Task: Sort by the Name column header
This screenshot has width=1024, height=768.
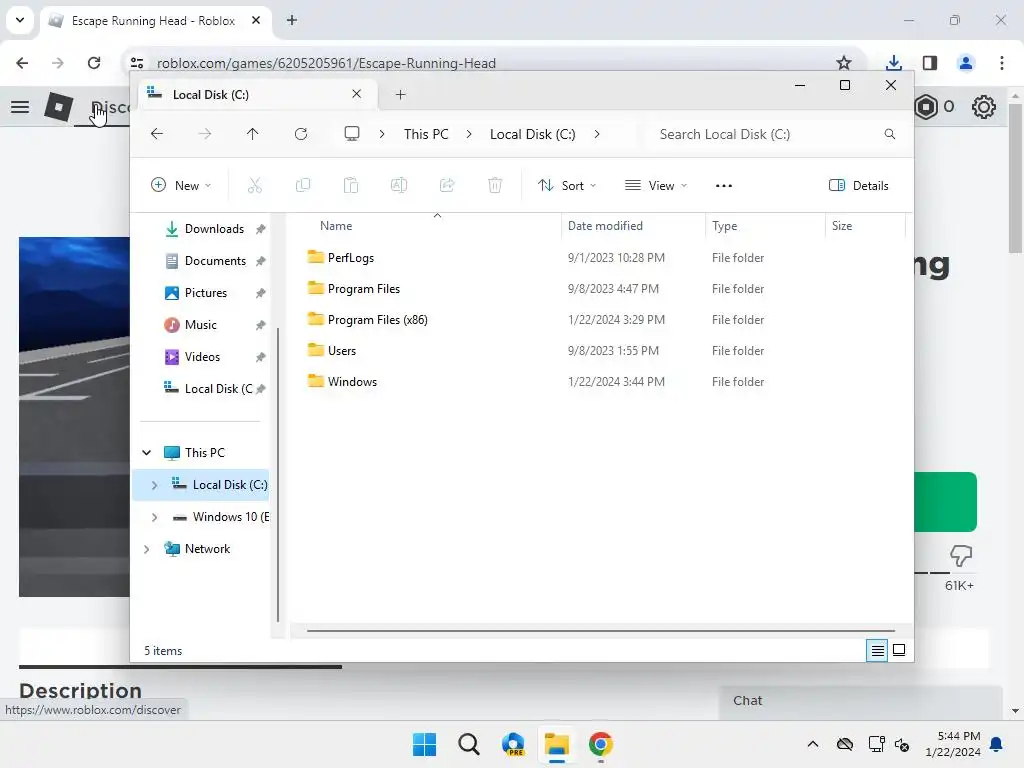Action: pos(336,225)
